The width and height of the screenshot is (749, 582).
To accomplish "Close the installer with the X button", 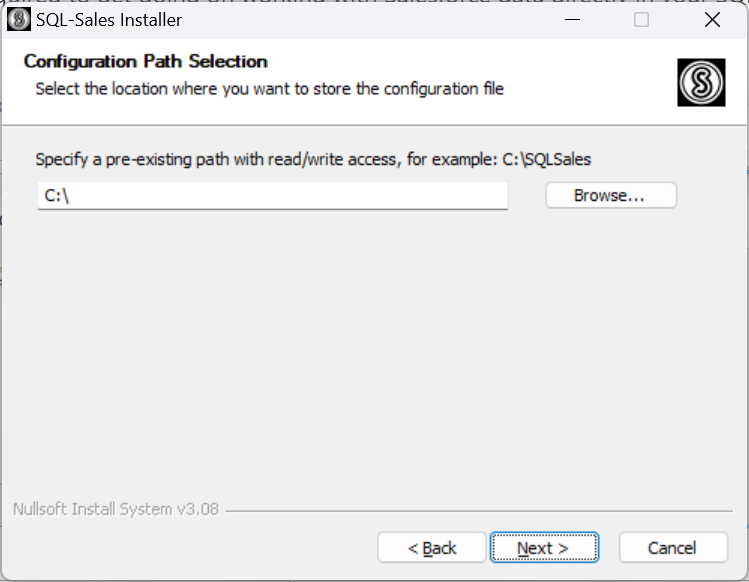I will (712, 20).
